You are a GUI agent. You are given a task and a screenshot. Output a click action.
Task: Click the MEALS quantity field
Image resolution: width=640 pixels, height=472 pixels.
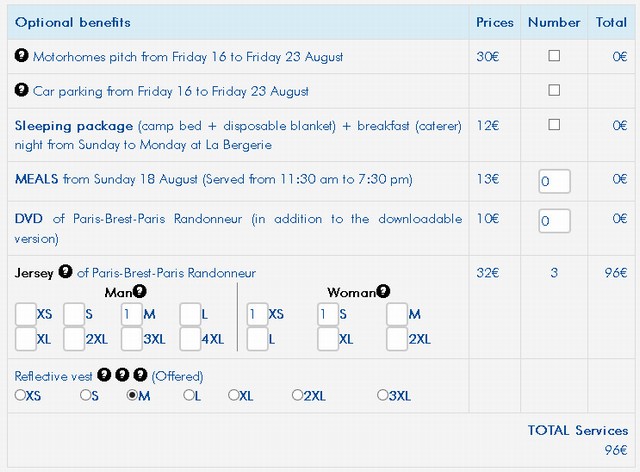point(554,181)
